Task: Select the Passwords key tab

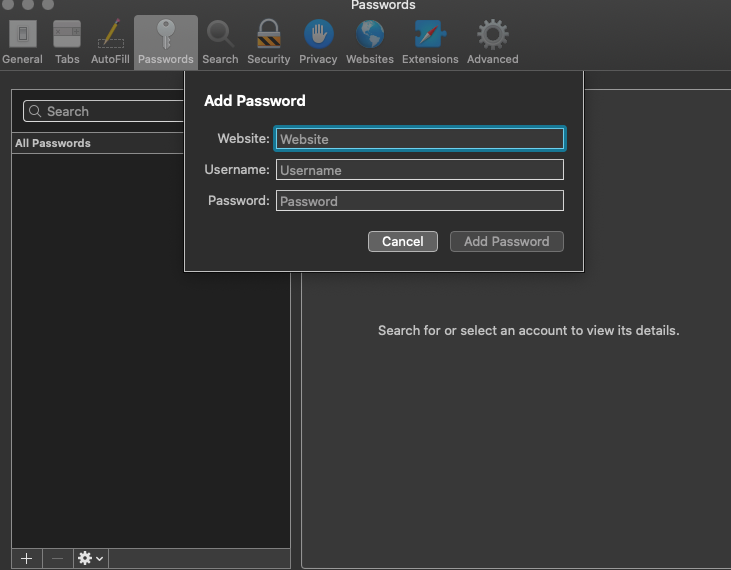Action: [x=166, y=42]
